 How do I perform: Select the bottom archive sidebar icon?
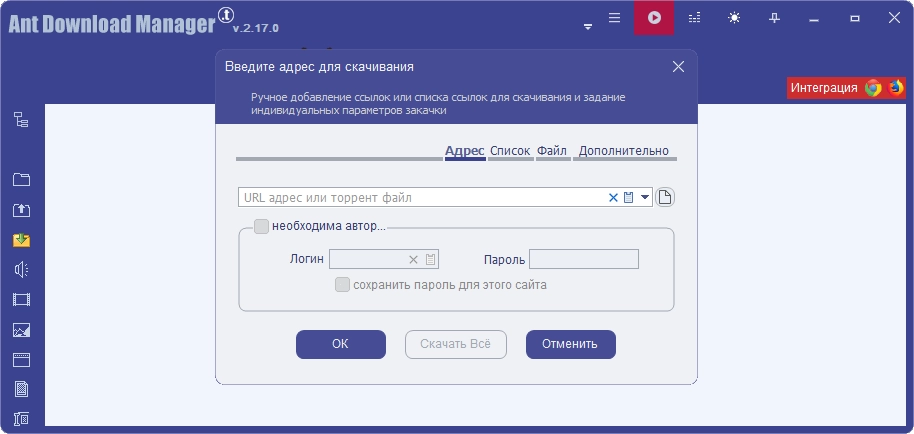click(x=22, y=419)
